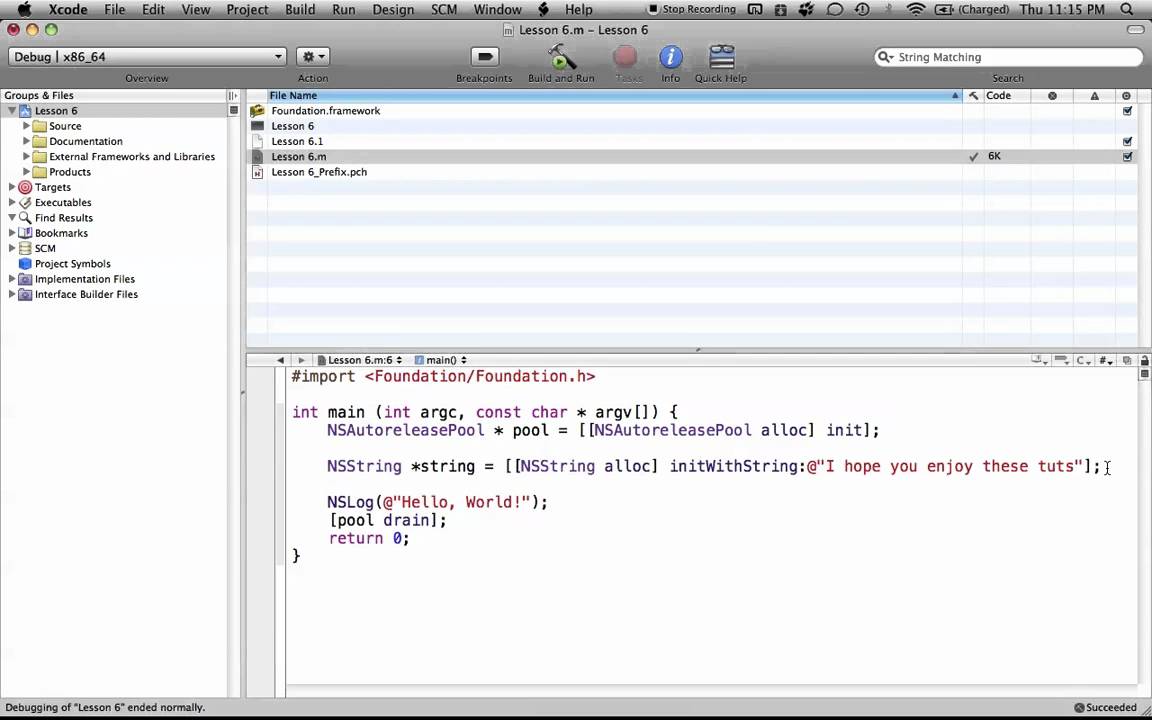Open the Action gear menu
This screenshot has width=1152, height=720.
[313, 57]
